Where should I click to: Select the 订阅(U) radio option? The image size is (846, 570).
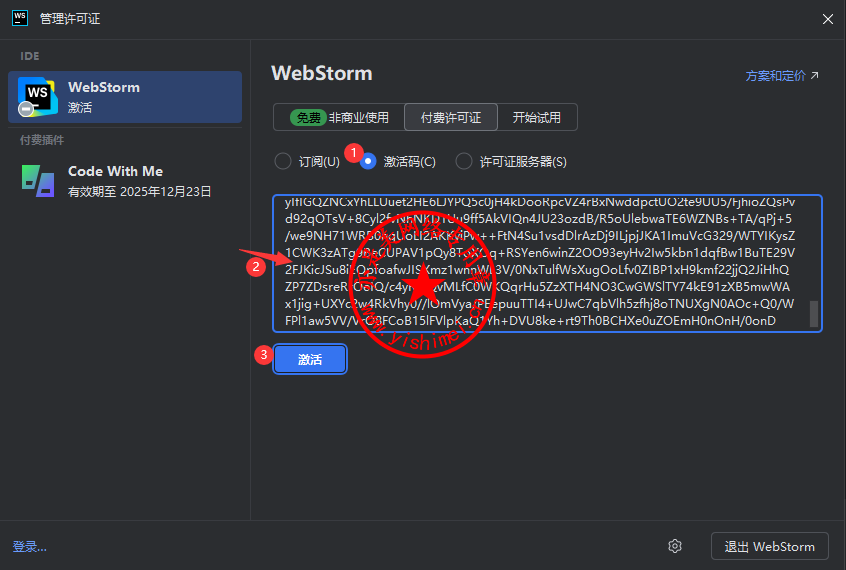282,161
